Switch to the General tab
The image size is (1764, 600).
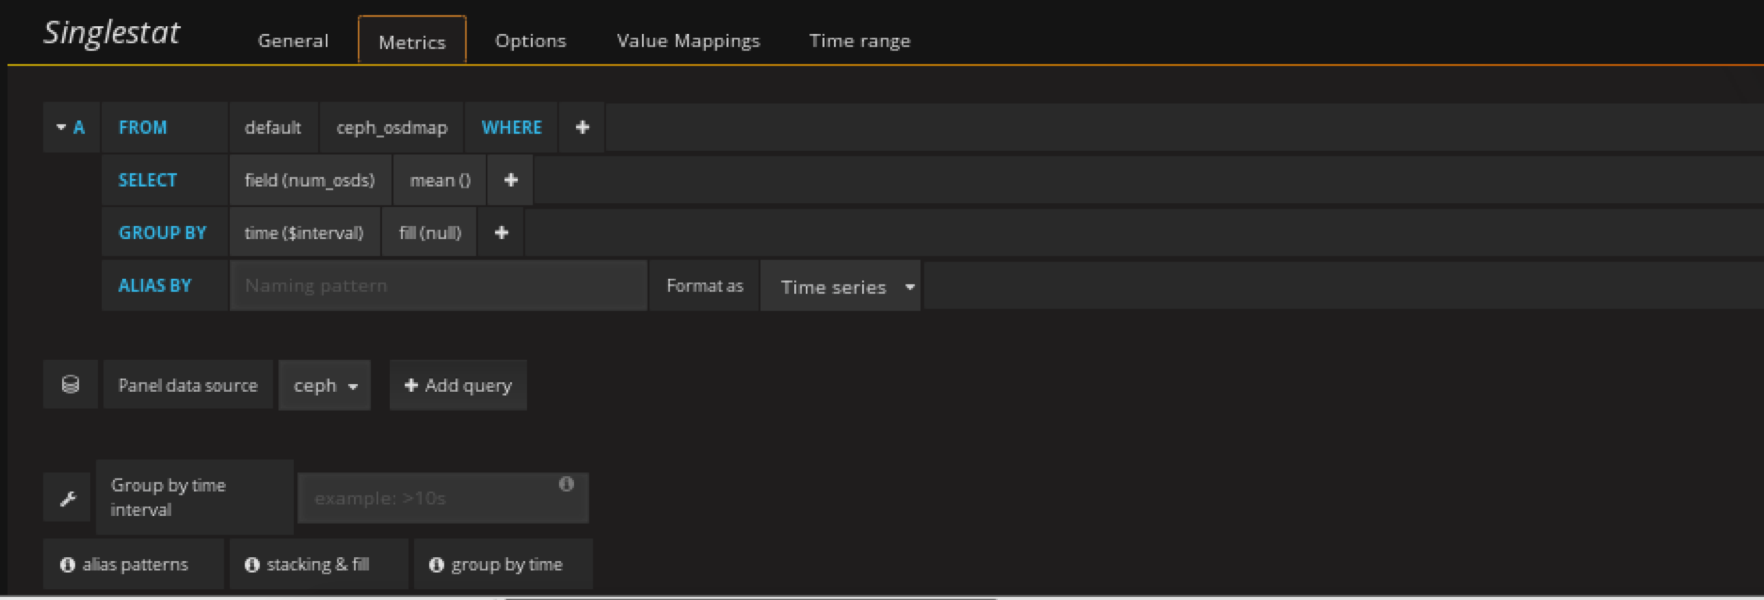pos(293,41)
